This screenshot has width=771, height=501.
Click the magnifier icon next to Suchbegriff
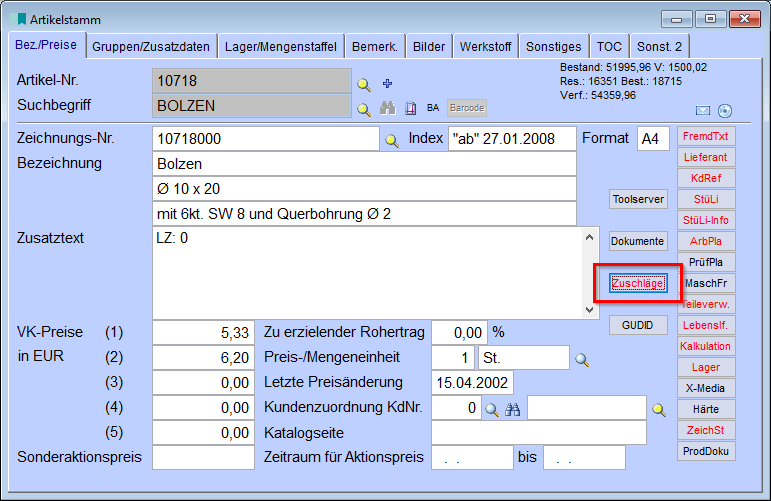click(364, 109)
